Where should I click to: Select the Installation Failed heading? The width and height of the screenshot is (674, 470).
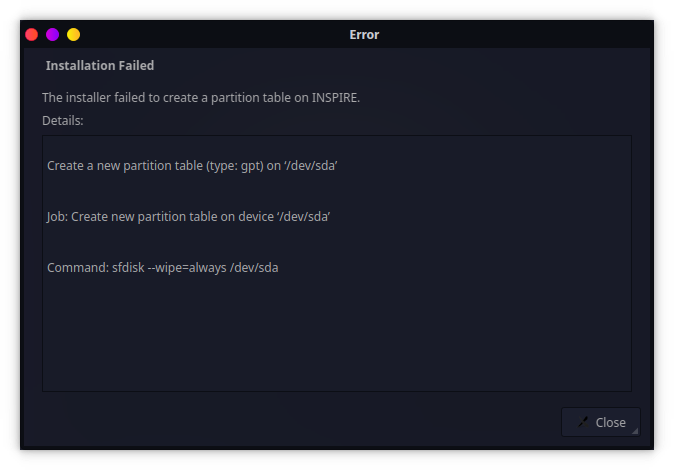pos(100,65)
